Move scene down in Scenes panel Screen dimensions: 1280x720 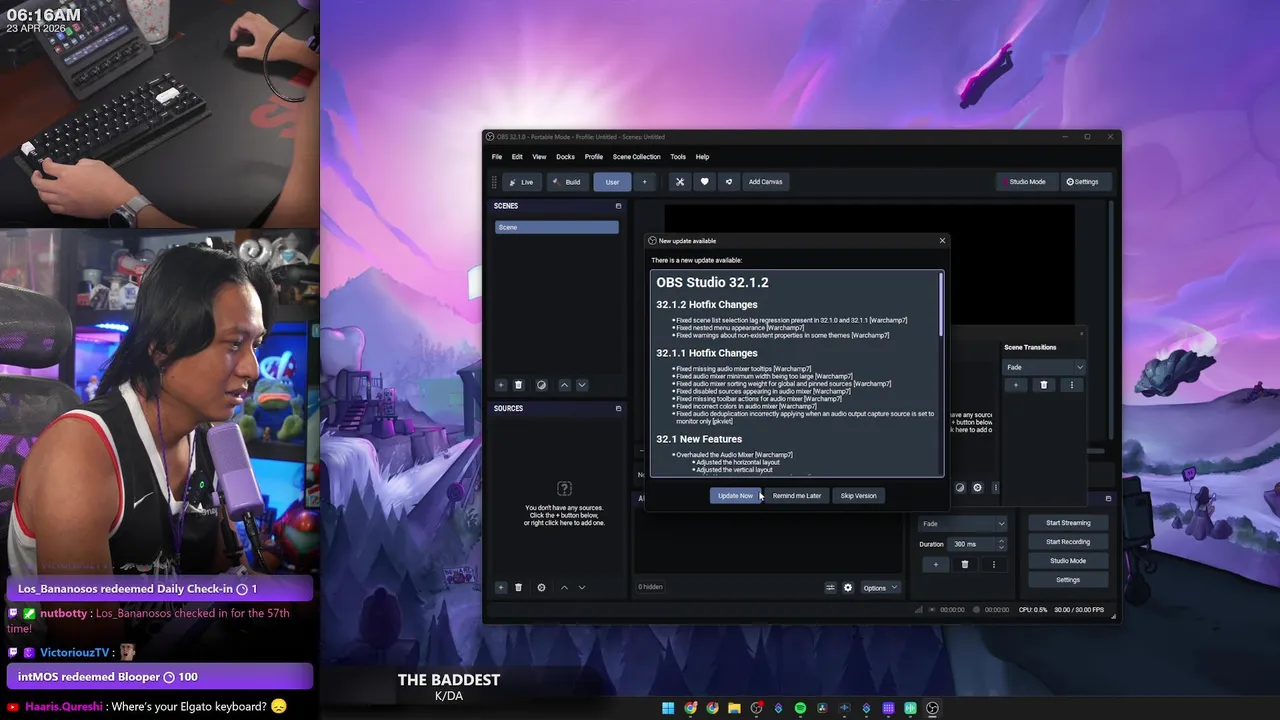click(582, 385)
